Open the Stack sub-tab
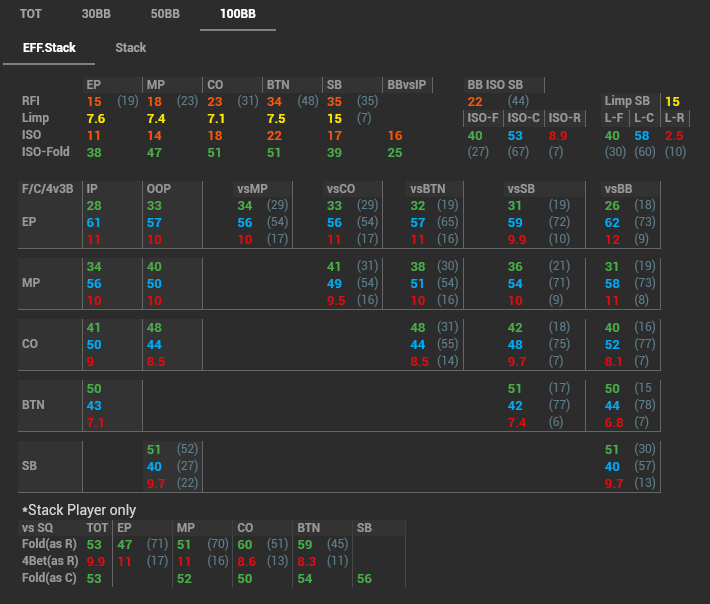 (x=131, y=47)
